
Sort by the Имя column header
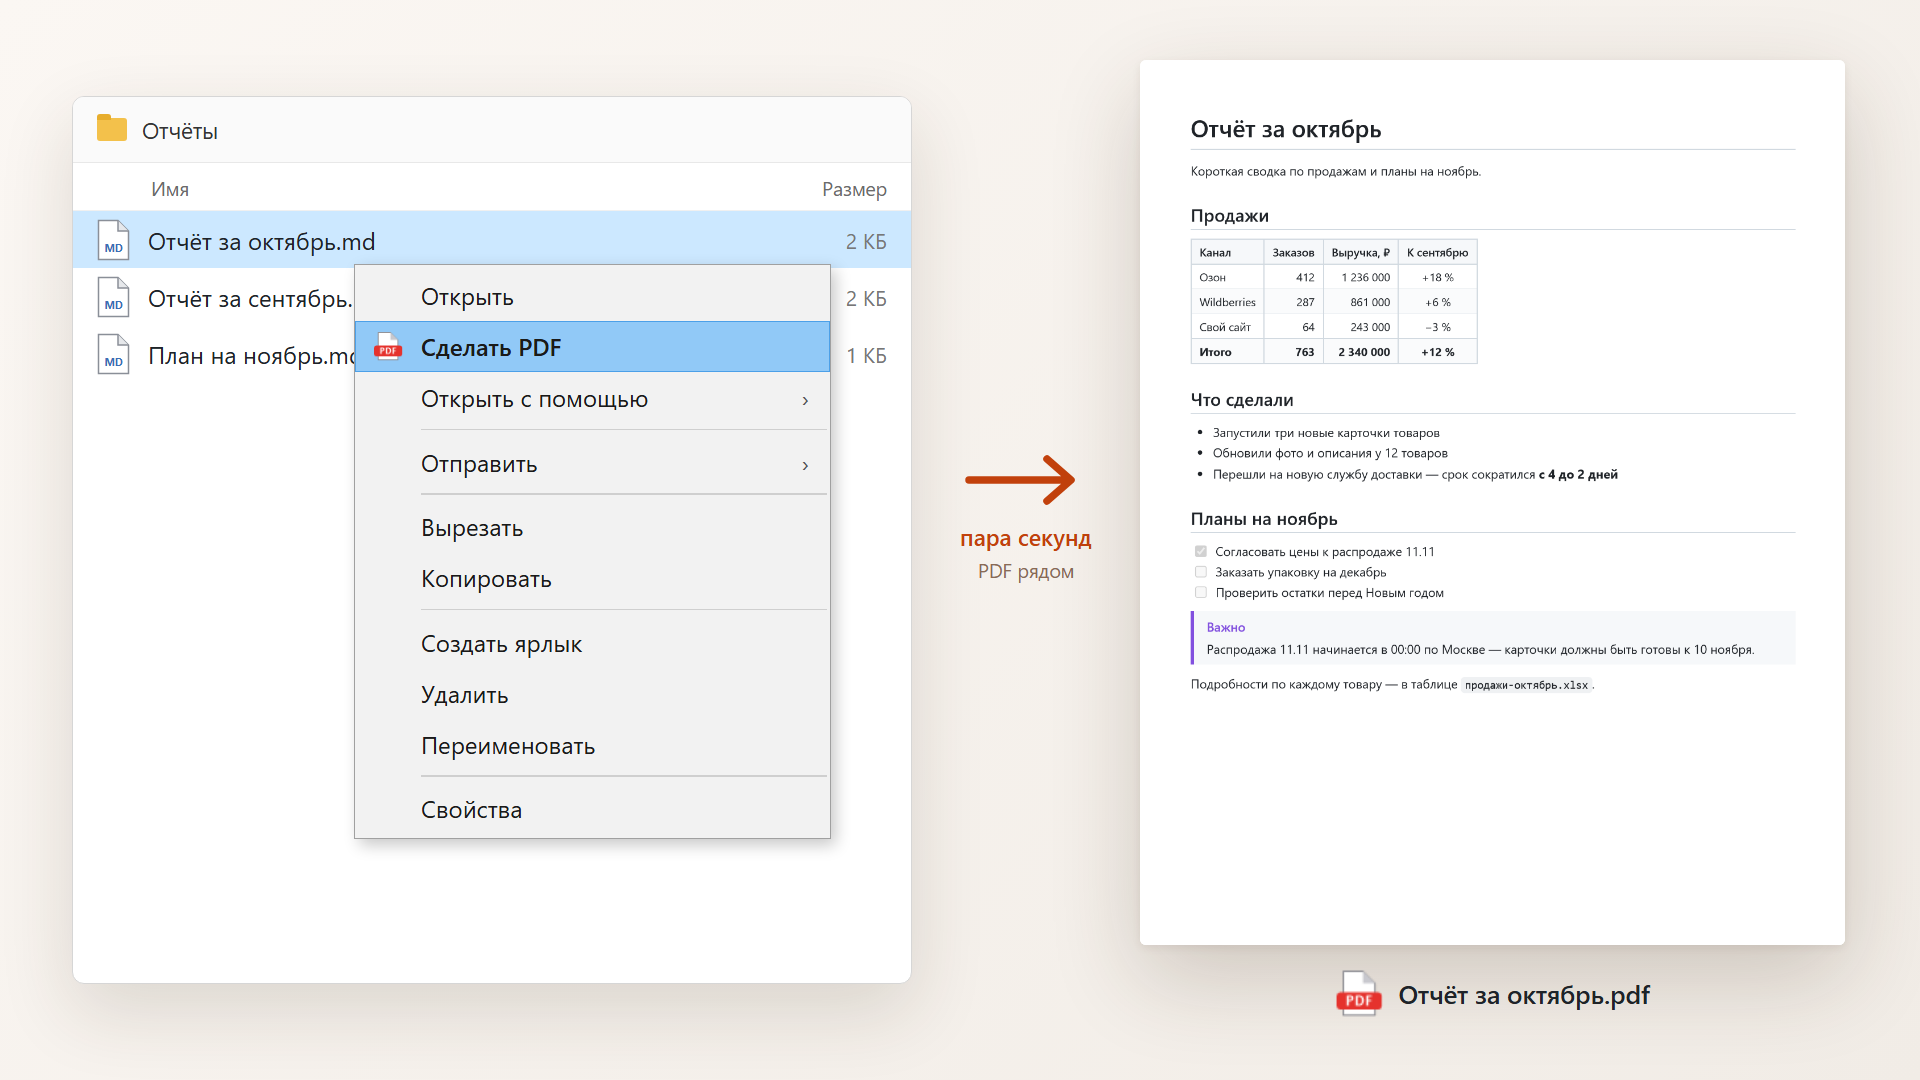coord(170,189)
